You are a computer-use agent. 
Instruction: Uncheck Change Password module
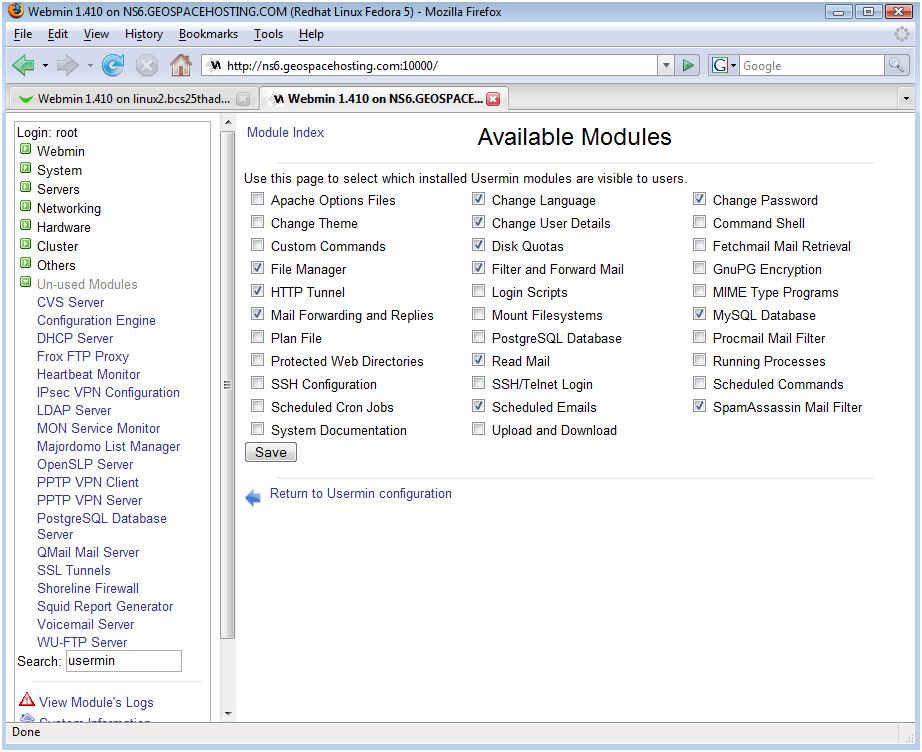click(699, 199)
